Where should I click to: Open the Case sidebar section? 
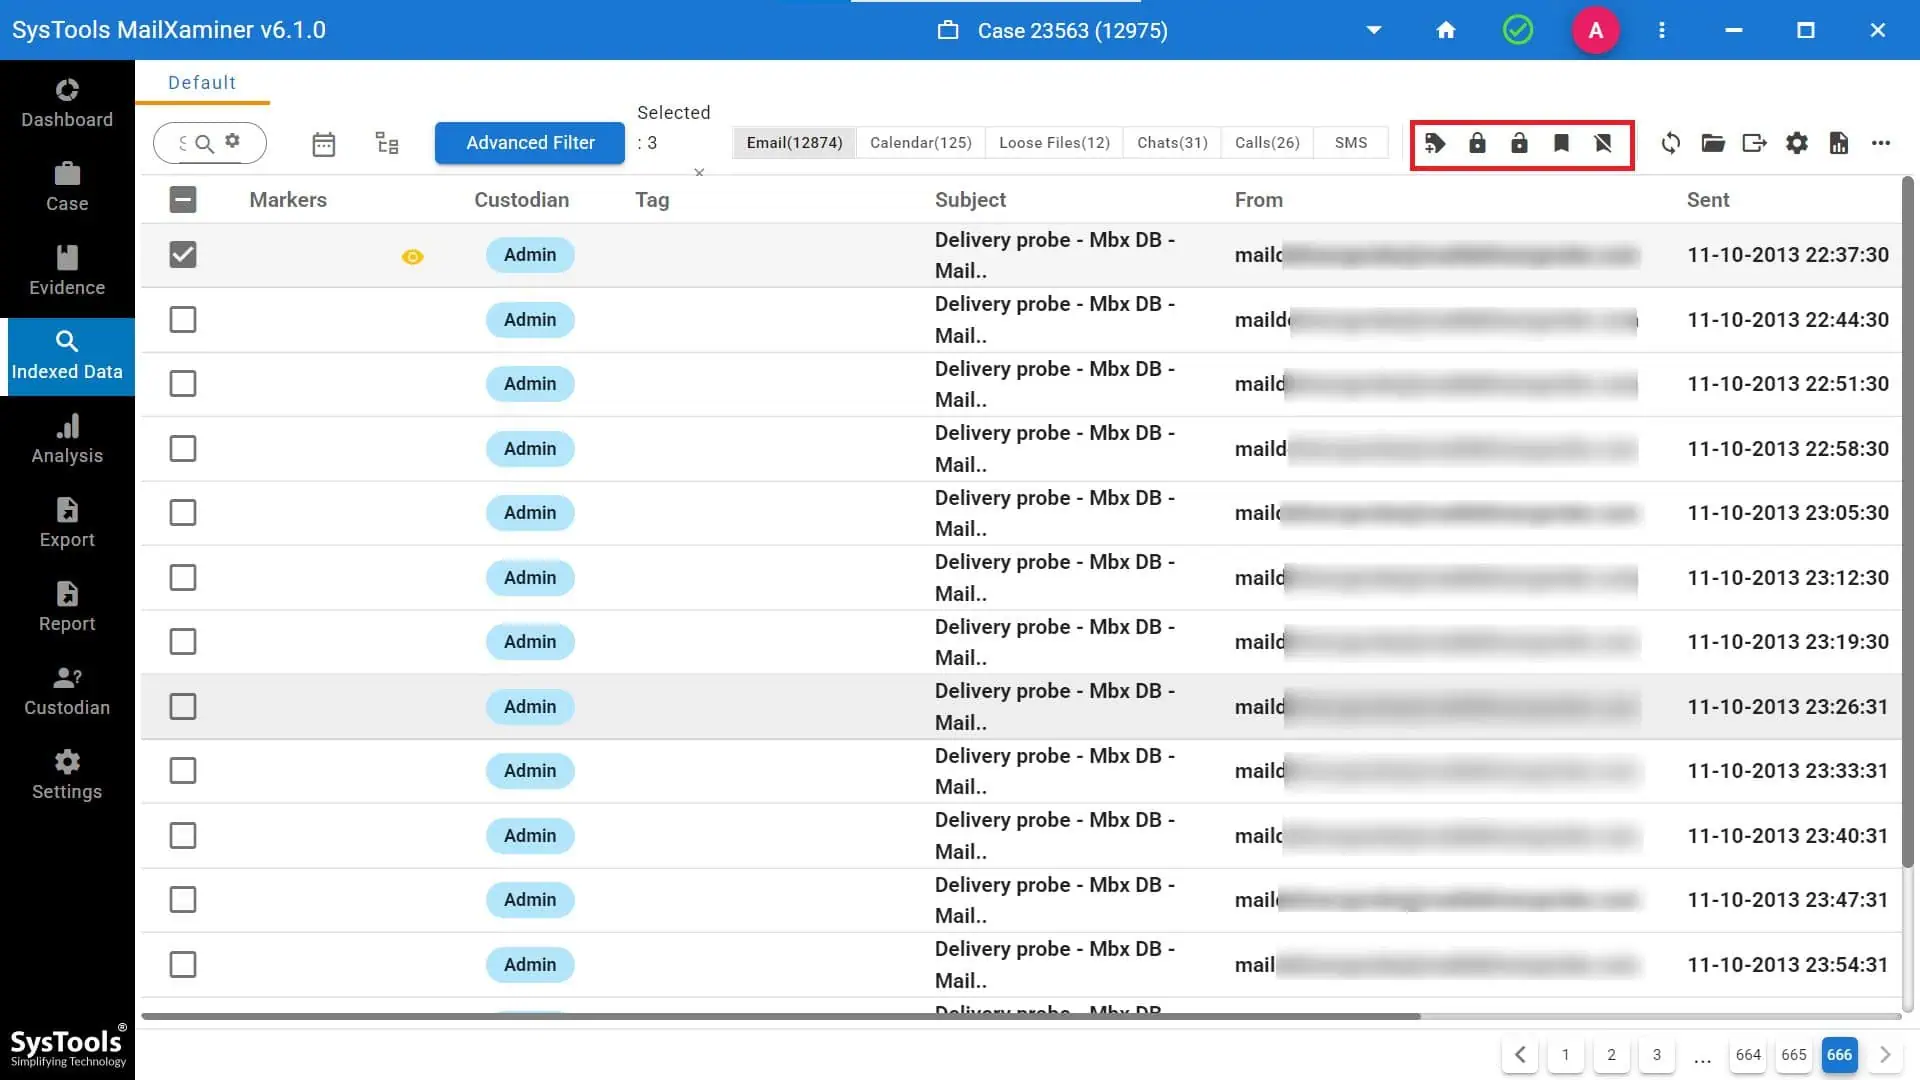point(67,188)
